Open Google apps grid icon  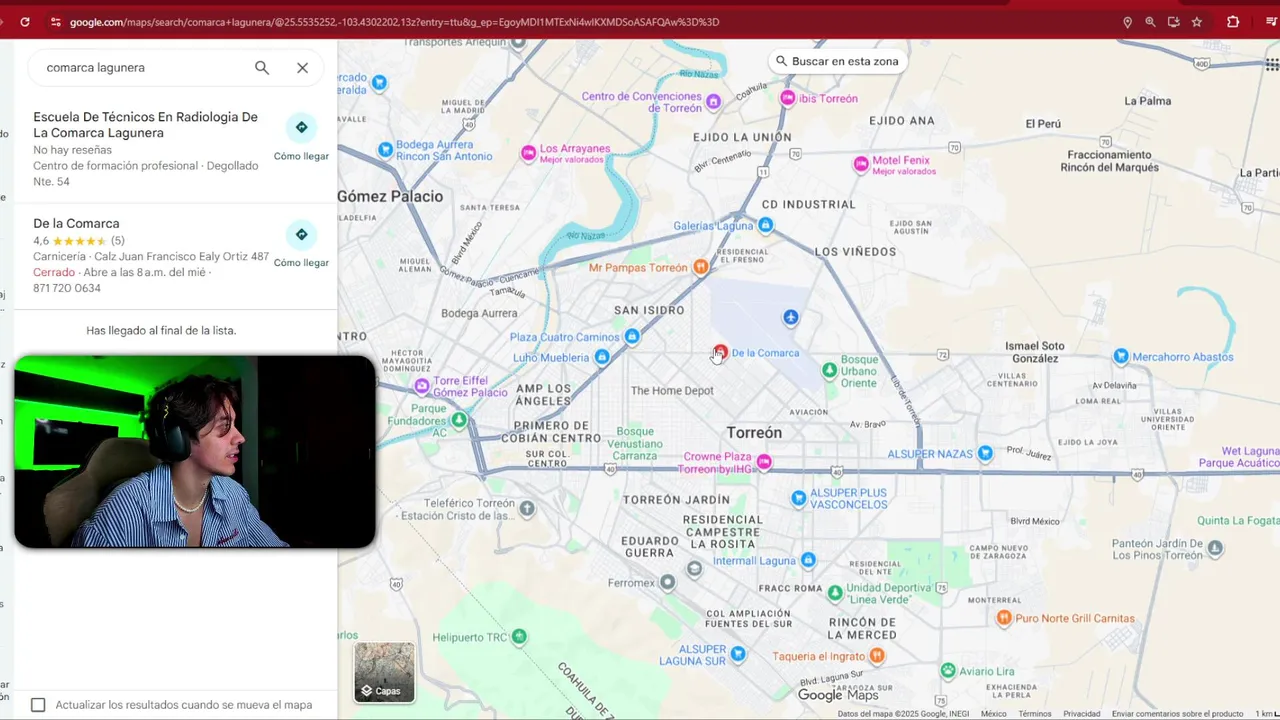point(1272,65)
